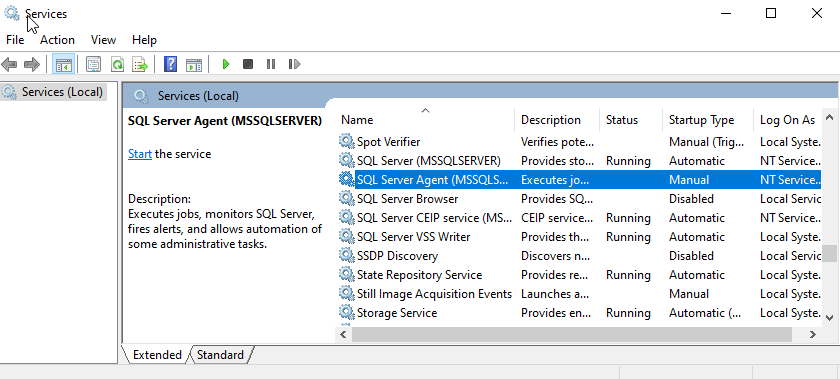Select Still Image Acquisition Events service name
Image resolution: width=840 pixels, height=379 pixels.
point(434,294)
